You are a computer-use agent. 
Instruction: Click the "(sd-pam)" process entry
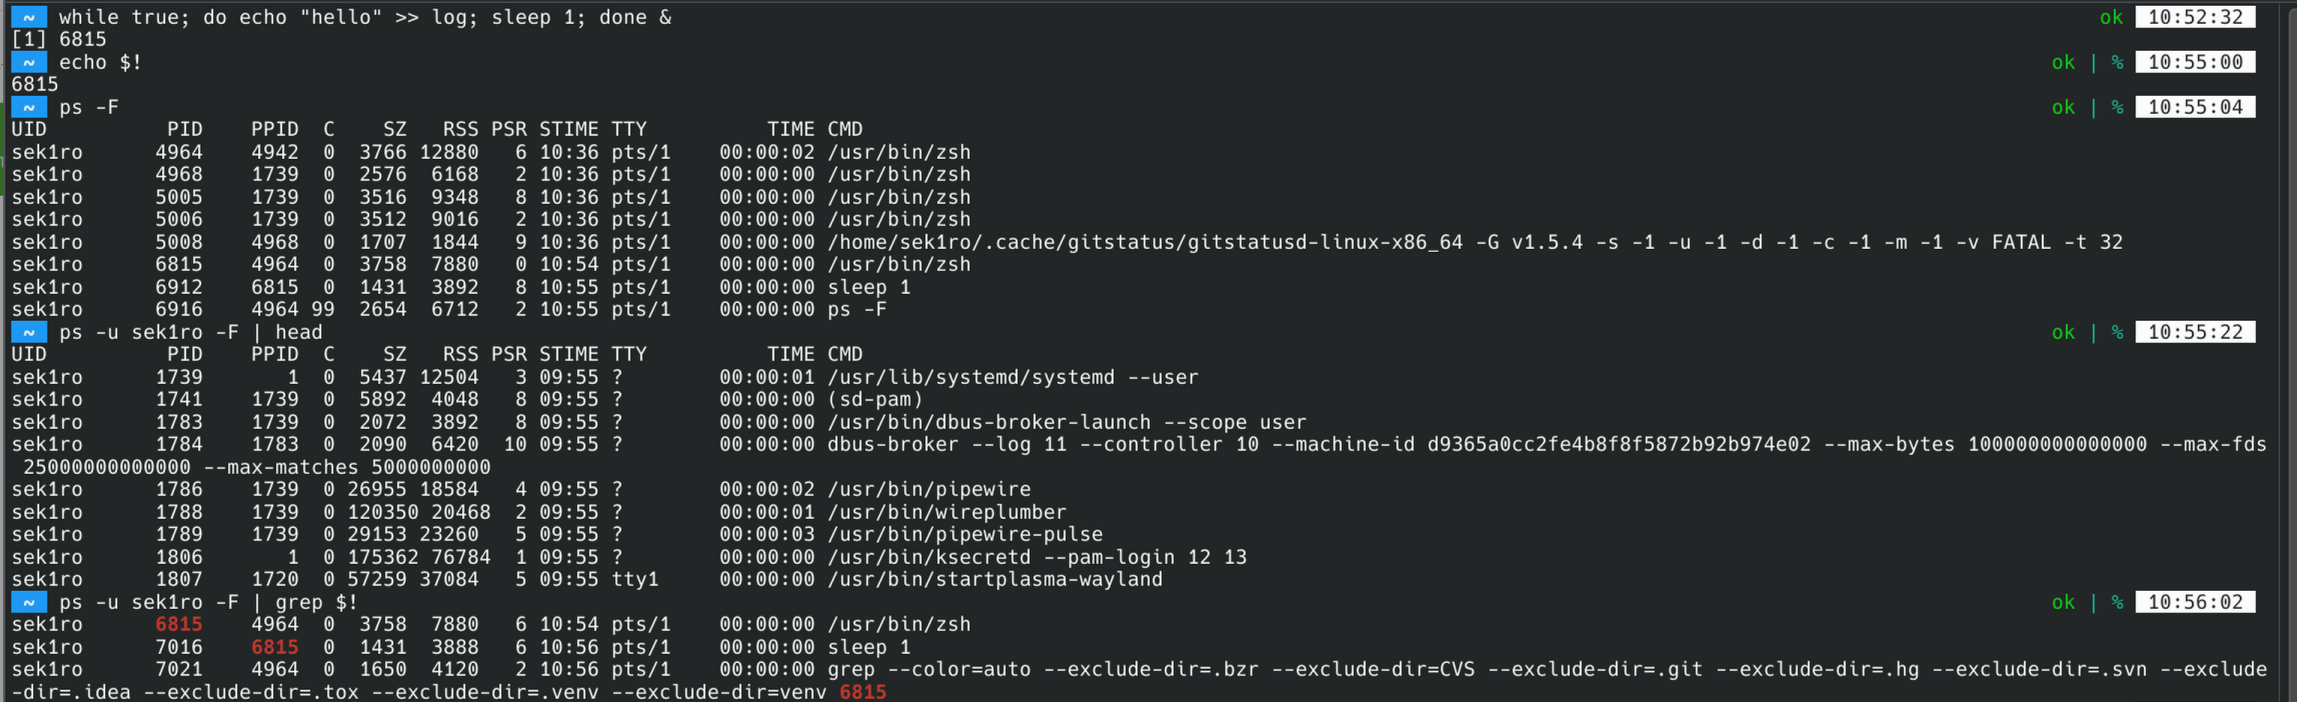(875, 399)
